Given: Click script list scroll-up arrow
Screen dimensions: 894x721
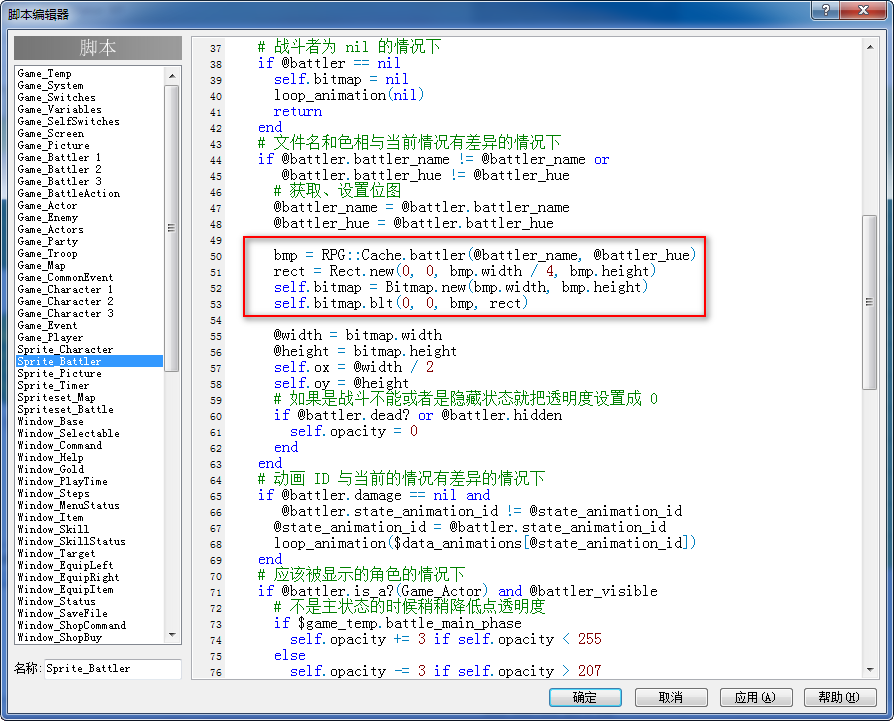Looking at the screenshot, I should coord(172,76).
